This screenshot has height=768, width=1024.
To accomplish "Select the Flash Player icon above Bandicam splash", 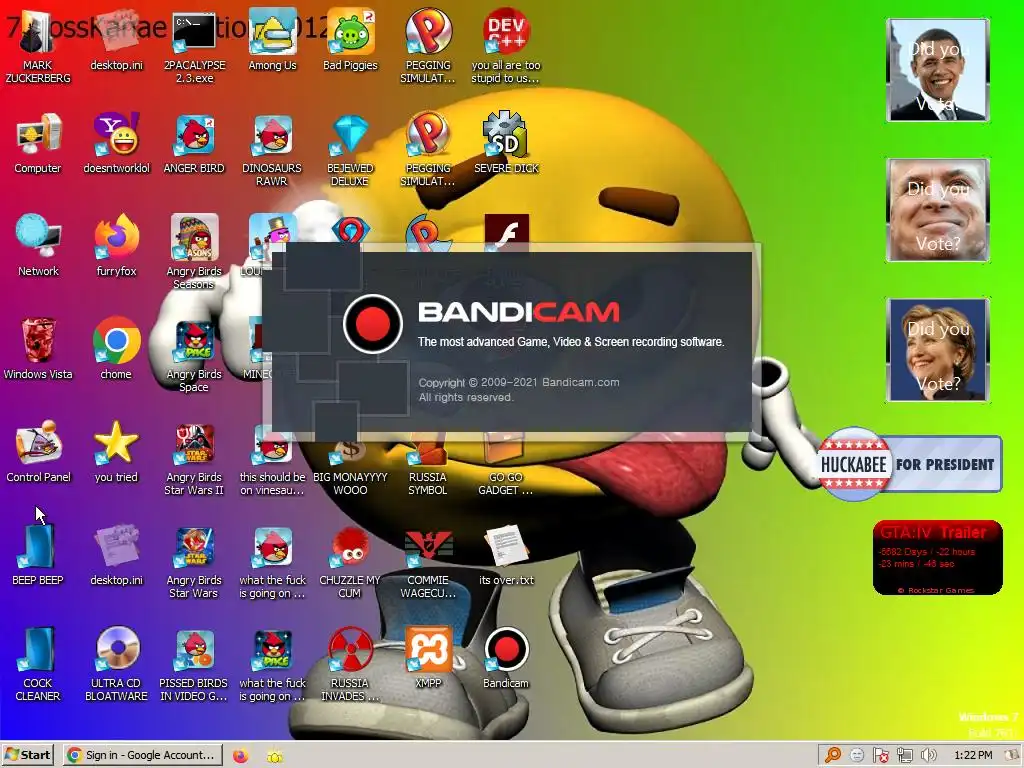I will coord(506,231).
